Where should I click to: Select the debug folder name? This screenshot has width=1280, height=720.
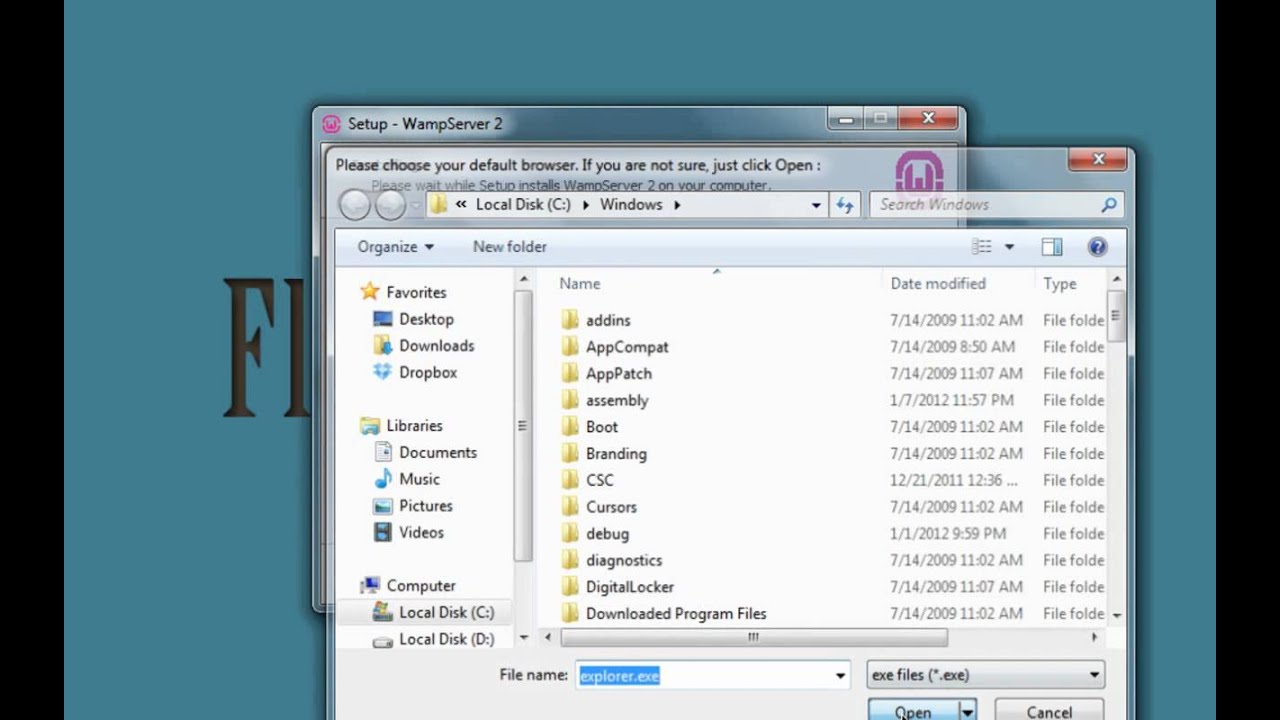click(607, 533)
